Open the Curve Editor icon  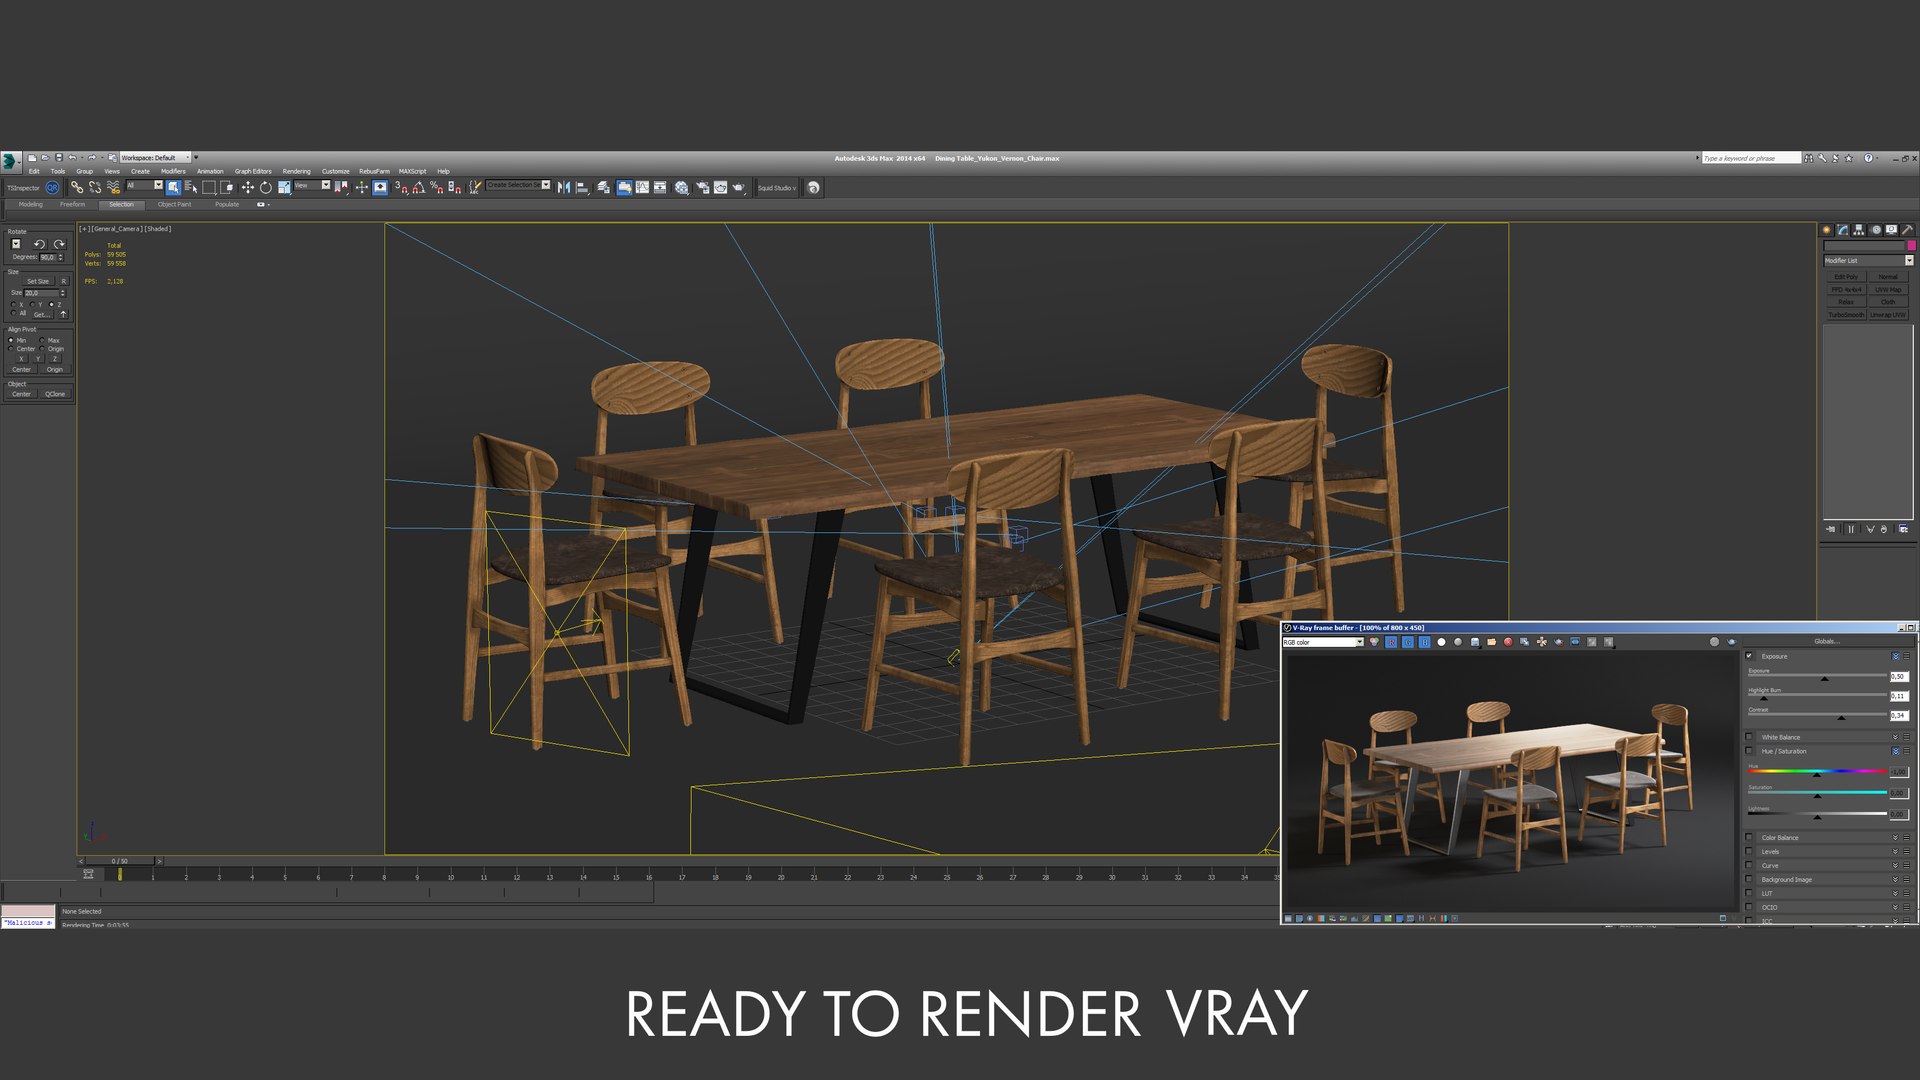click(x=642, y=187)
